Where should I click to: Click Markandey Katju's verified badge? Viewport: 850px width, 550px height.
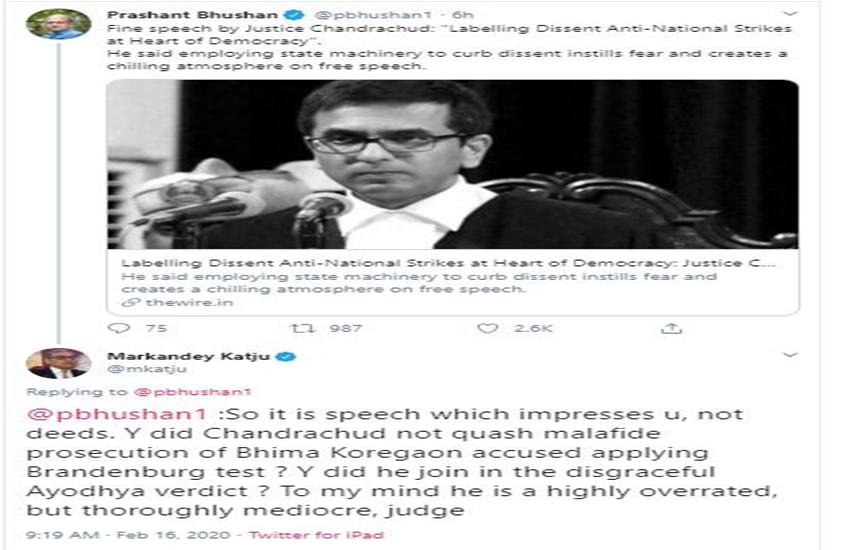(287, 357)
